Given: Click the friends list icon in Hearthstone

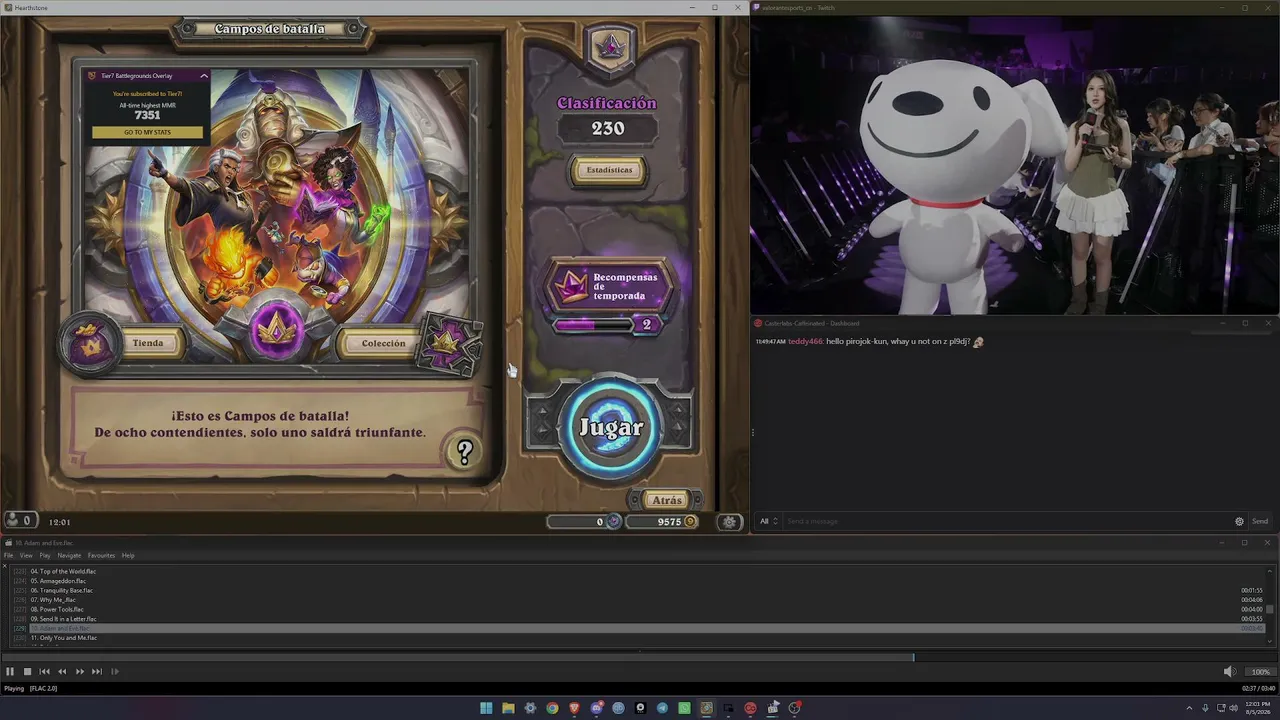Looking at the screenshot, I should click(x=18, y=520).
